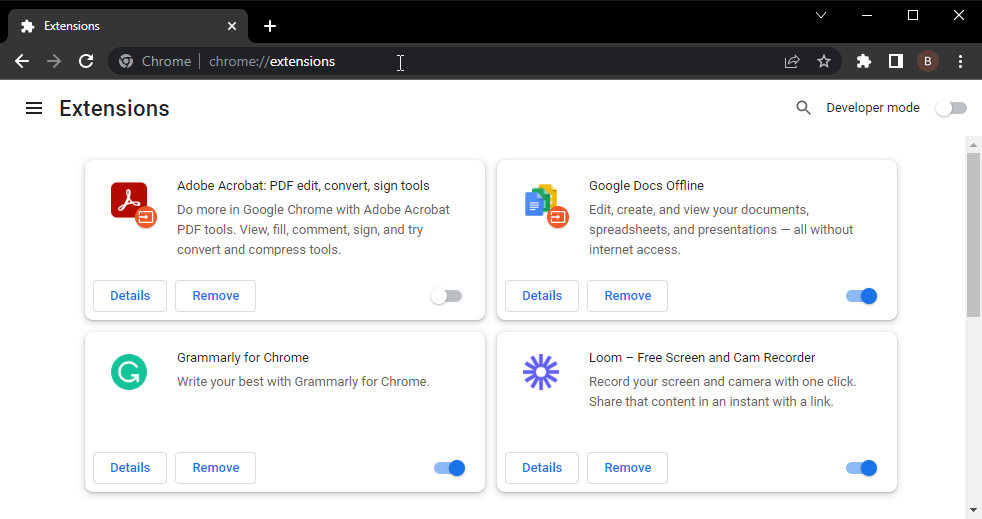Remove the Grammarly for Chrome extension
982x519 pixels.
tap(215, 468)
